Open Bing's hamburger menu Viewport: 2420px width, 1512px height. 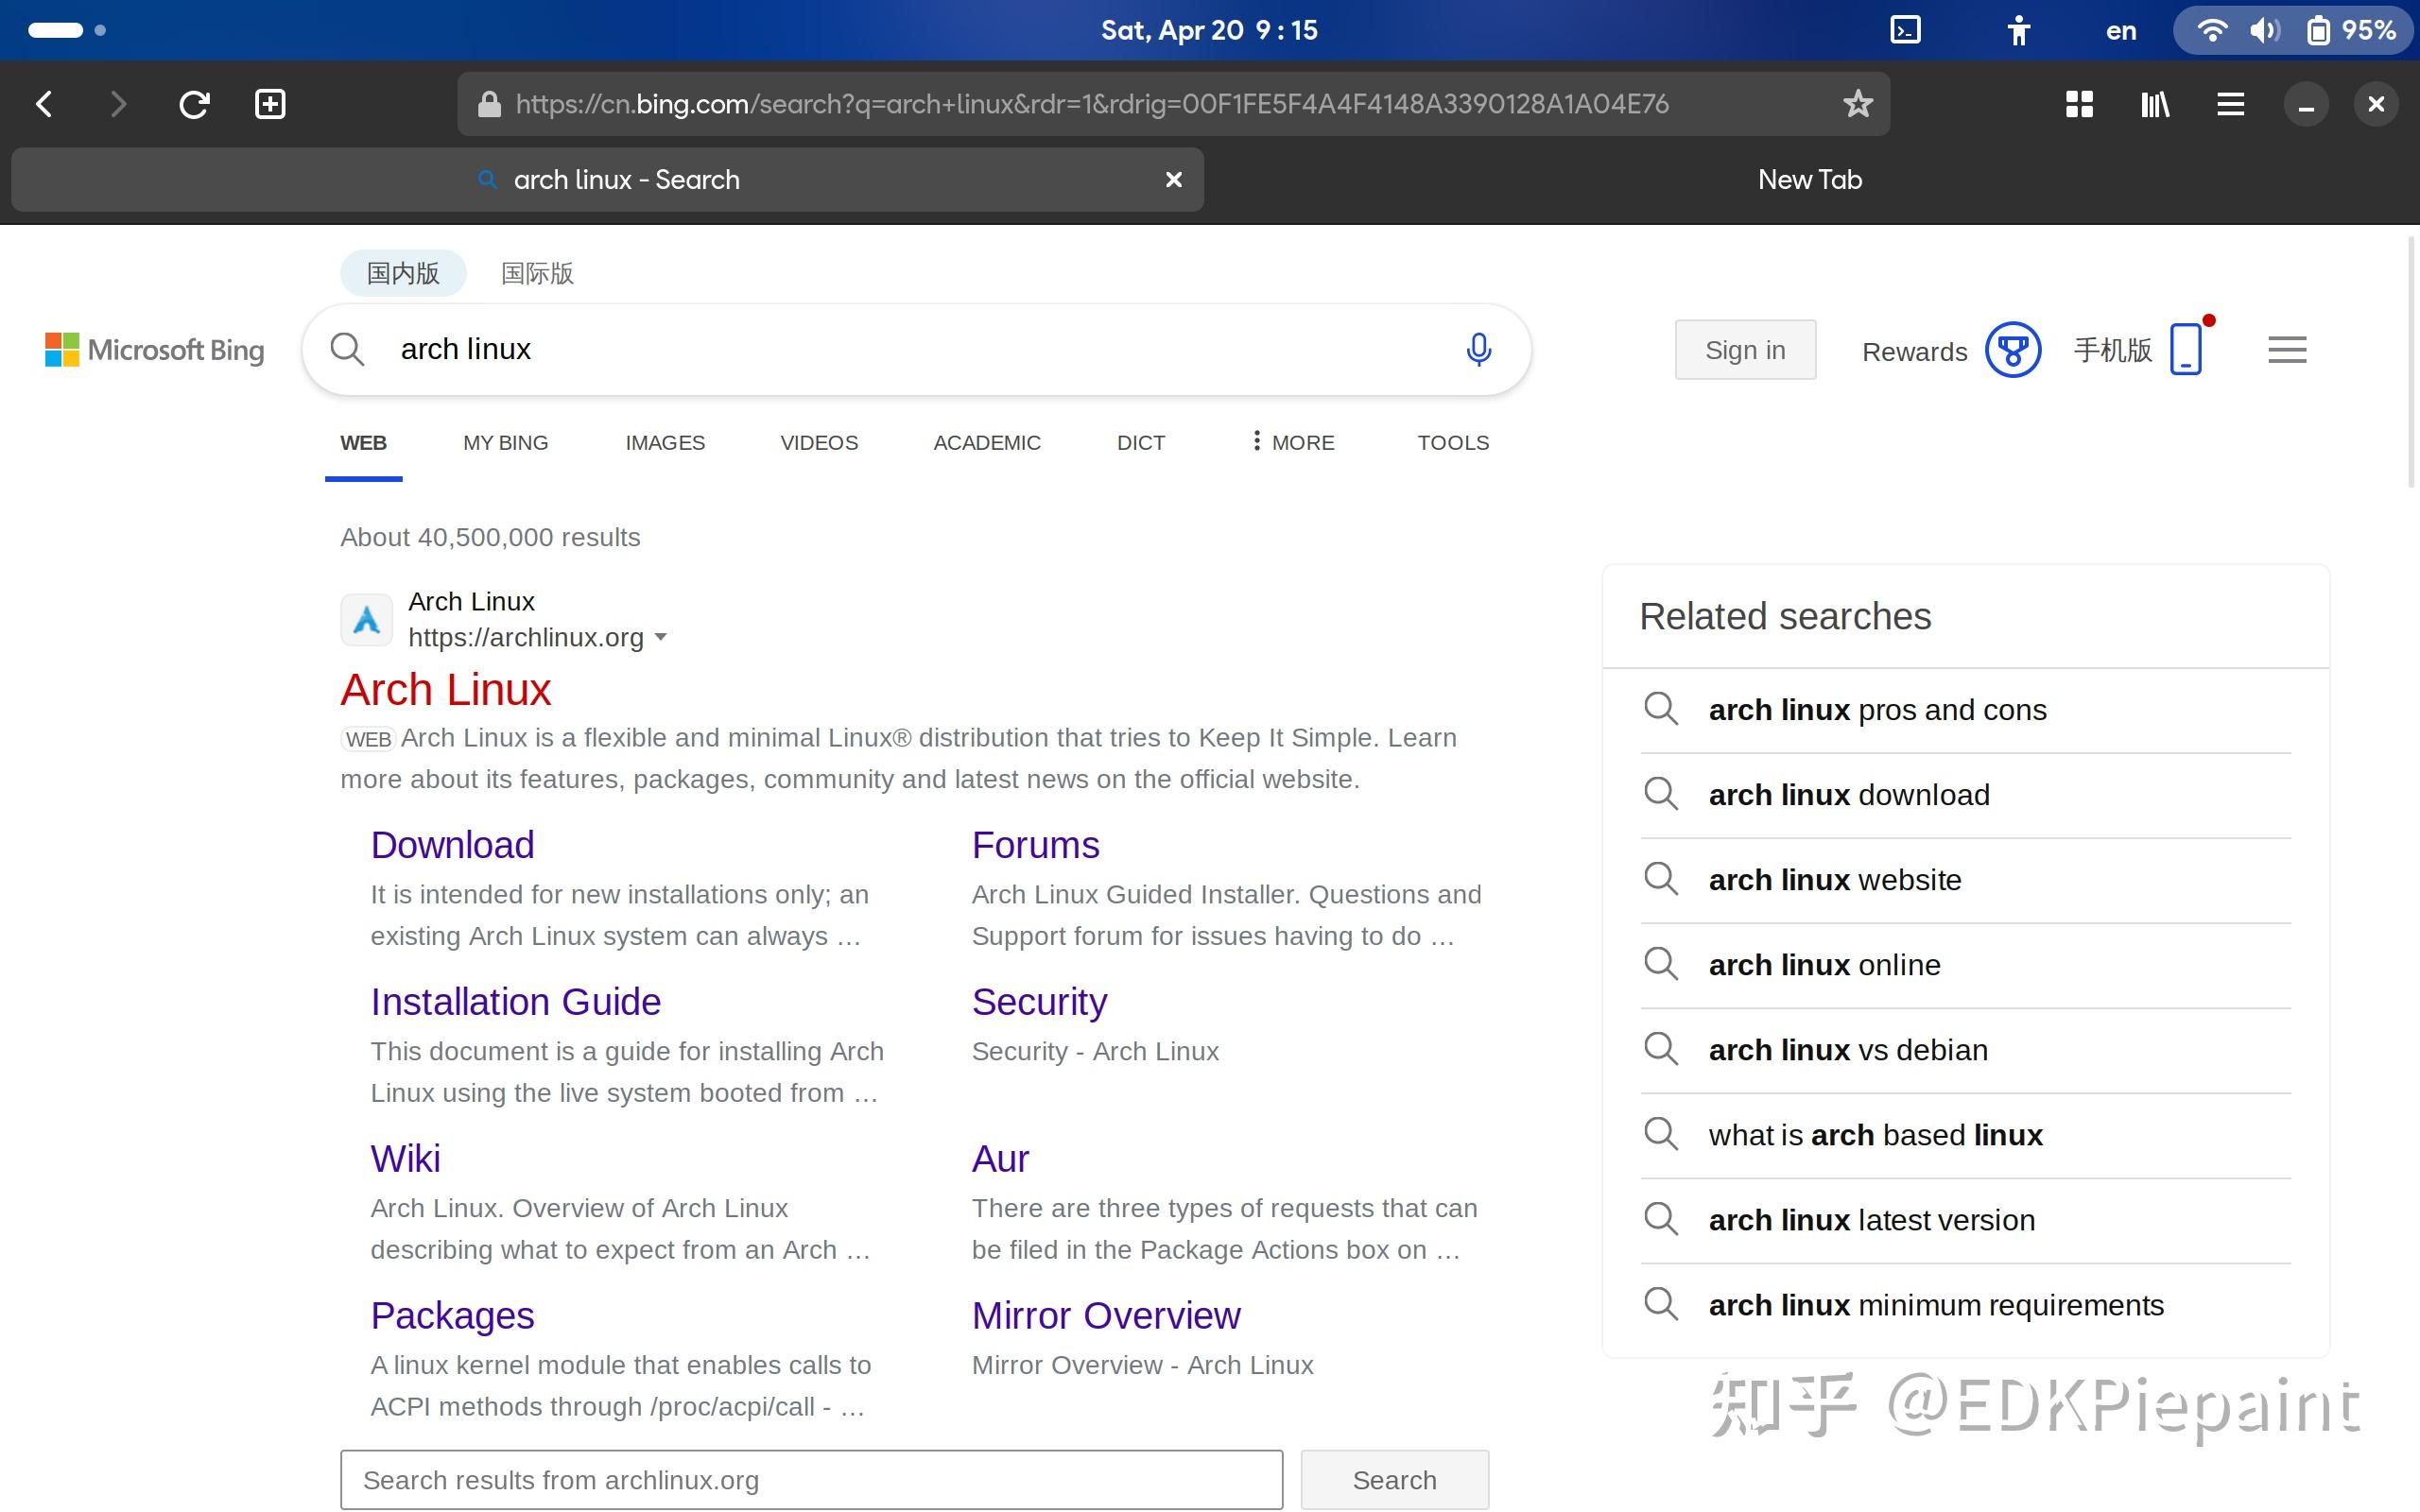tap(2286, 349)
